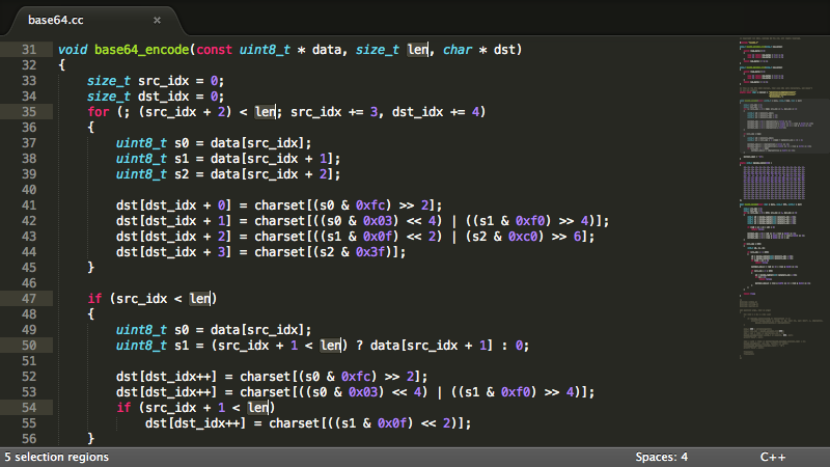Close the base64.cc tab
This screenshot has width=831, height=468.
pos(157,20)
